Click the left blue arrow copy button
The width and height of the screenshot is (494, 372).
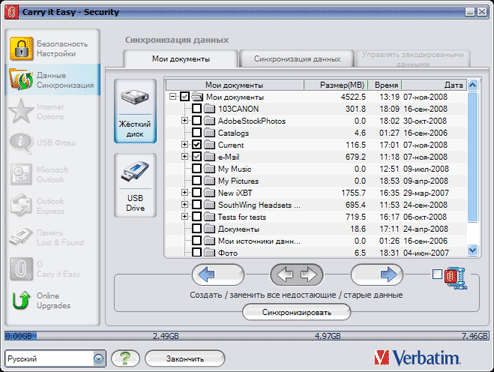218,275
